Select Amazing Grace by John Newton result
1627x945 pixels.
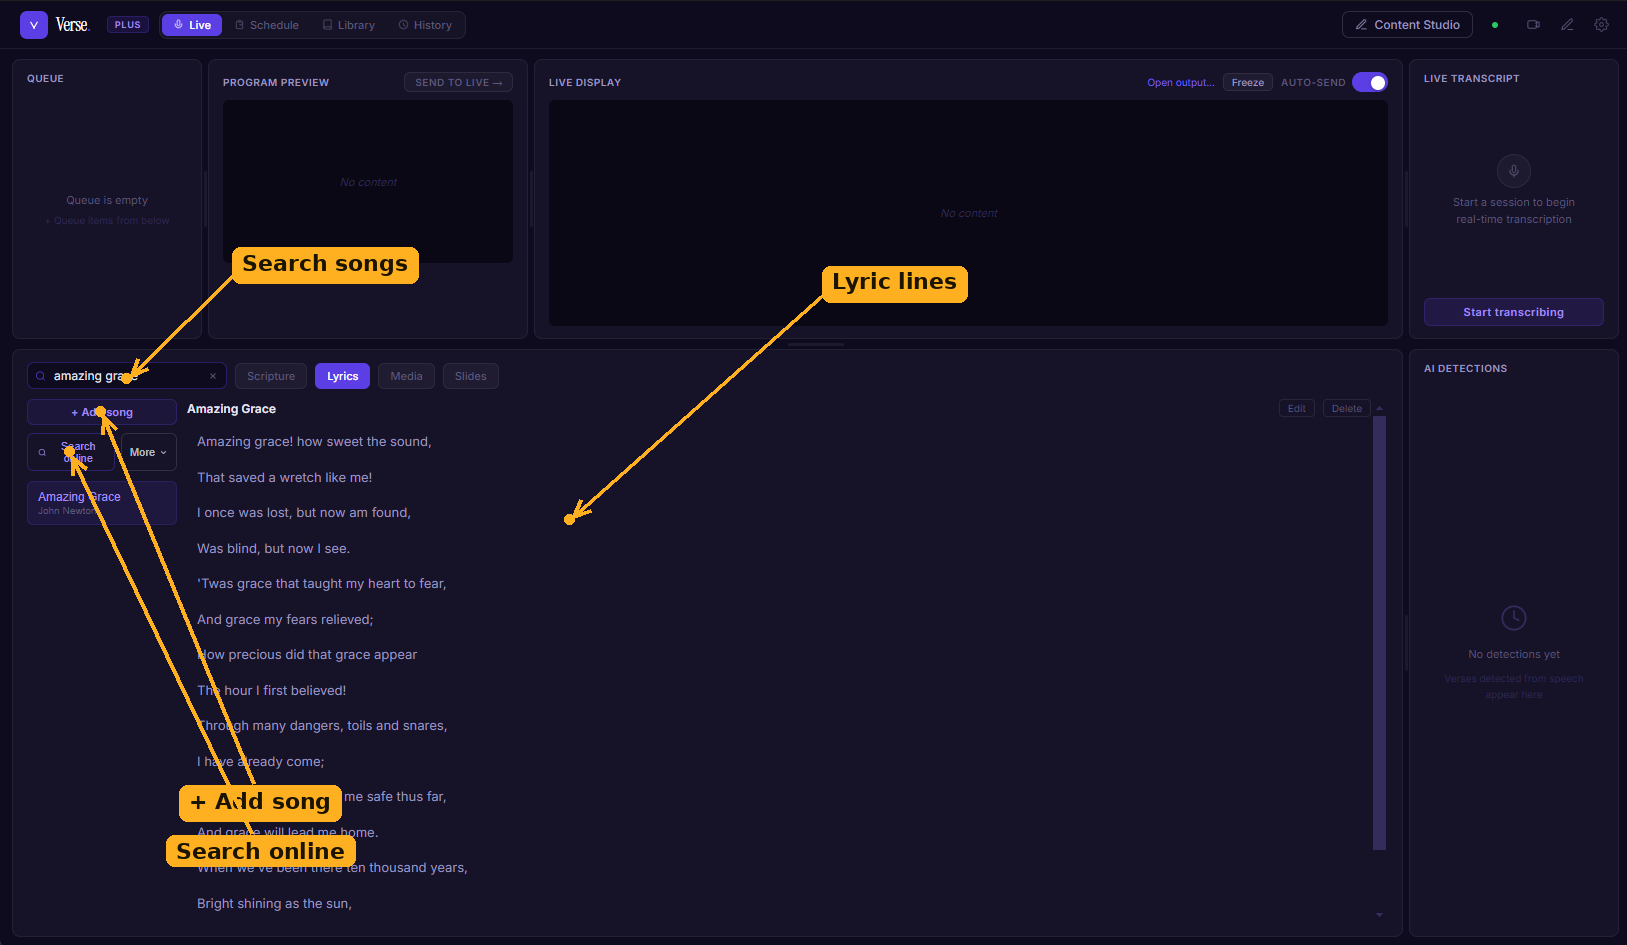click(x=102, y=503)
